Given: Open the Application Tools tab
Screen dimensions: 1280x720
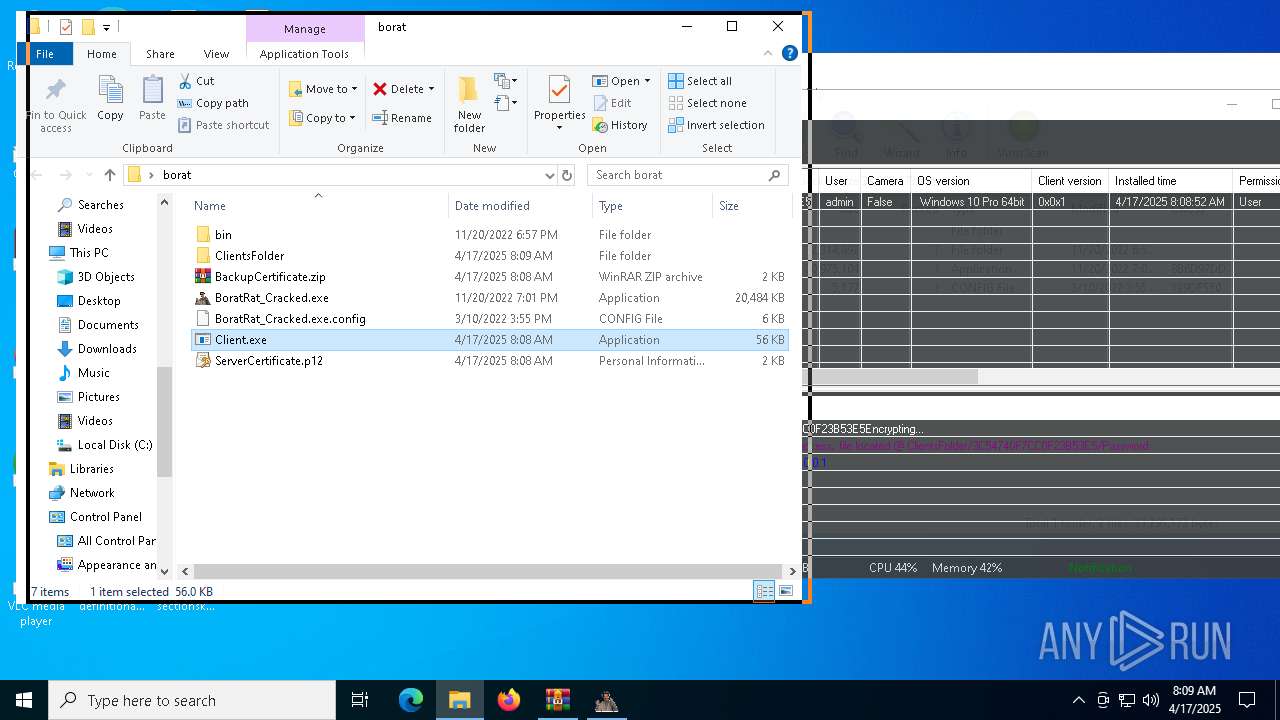Looking at the screenshot, I should point(304,54).
